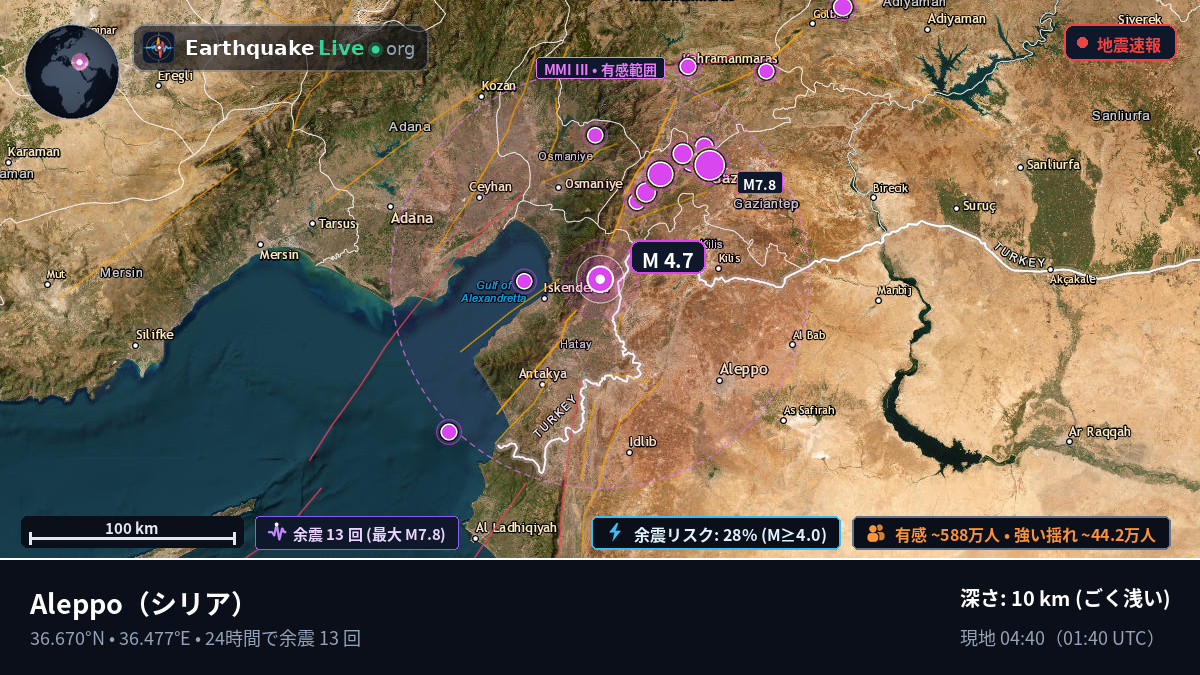This screenshot has width=1200, height=675.
Task: Click the Earthquake Live org title text
Action: point(299,48)
